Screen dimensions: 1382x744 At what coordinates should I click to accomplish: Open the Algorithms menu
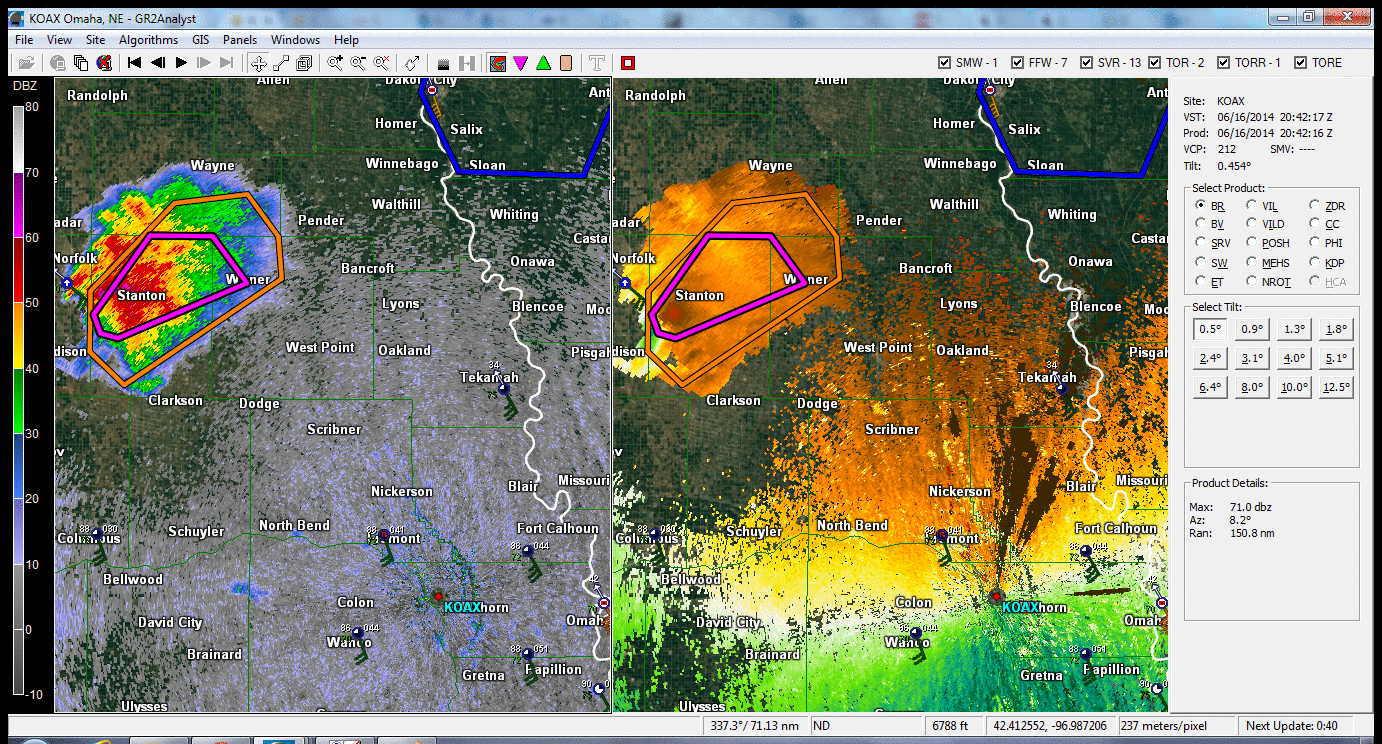148,40
